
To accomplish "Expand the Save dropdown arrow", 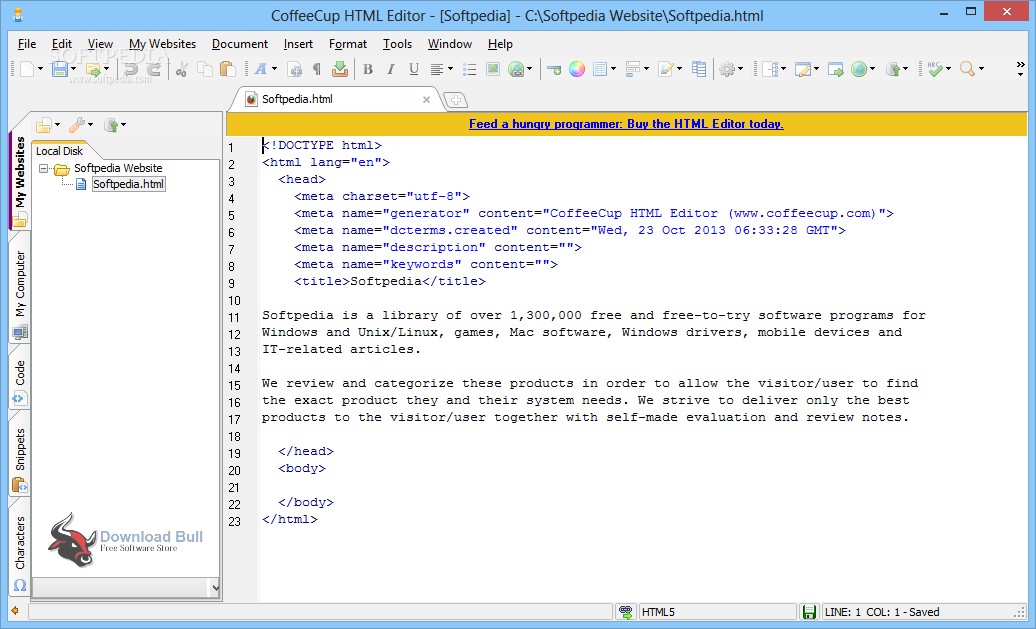I will (x=73, y=69).
